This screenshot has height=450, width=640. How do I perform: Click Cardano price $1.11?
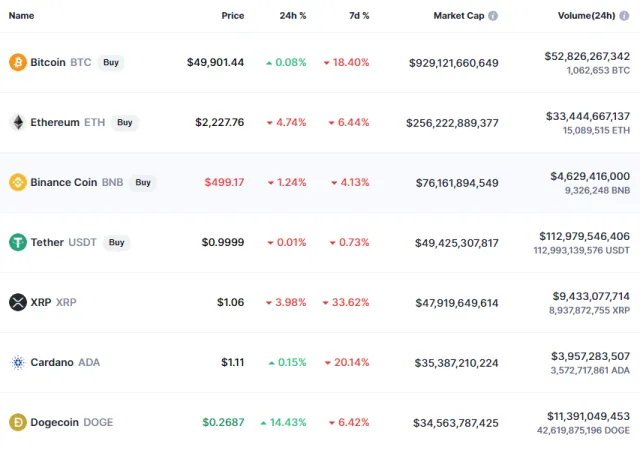(233, 363)
